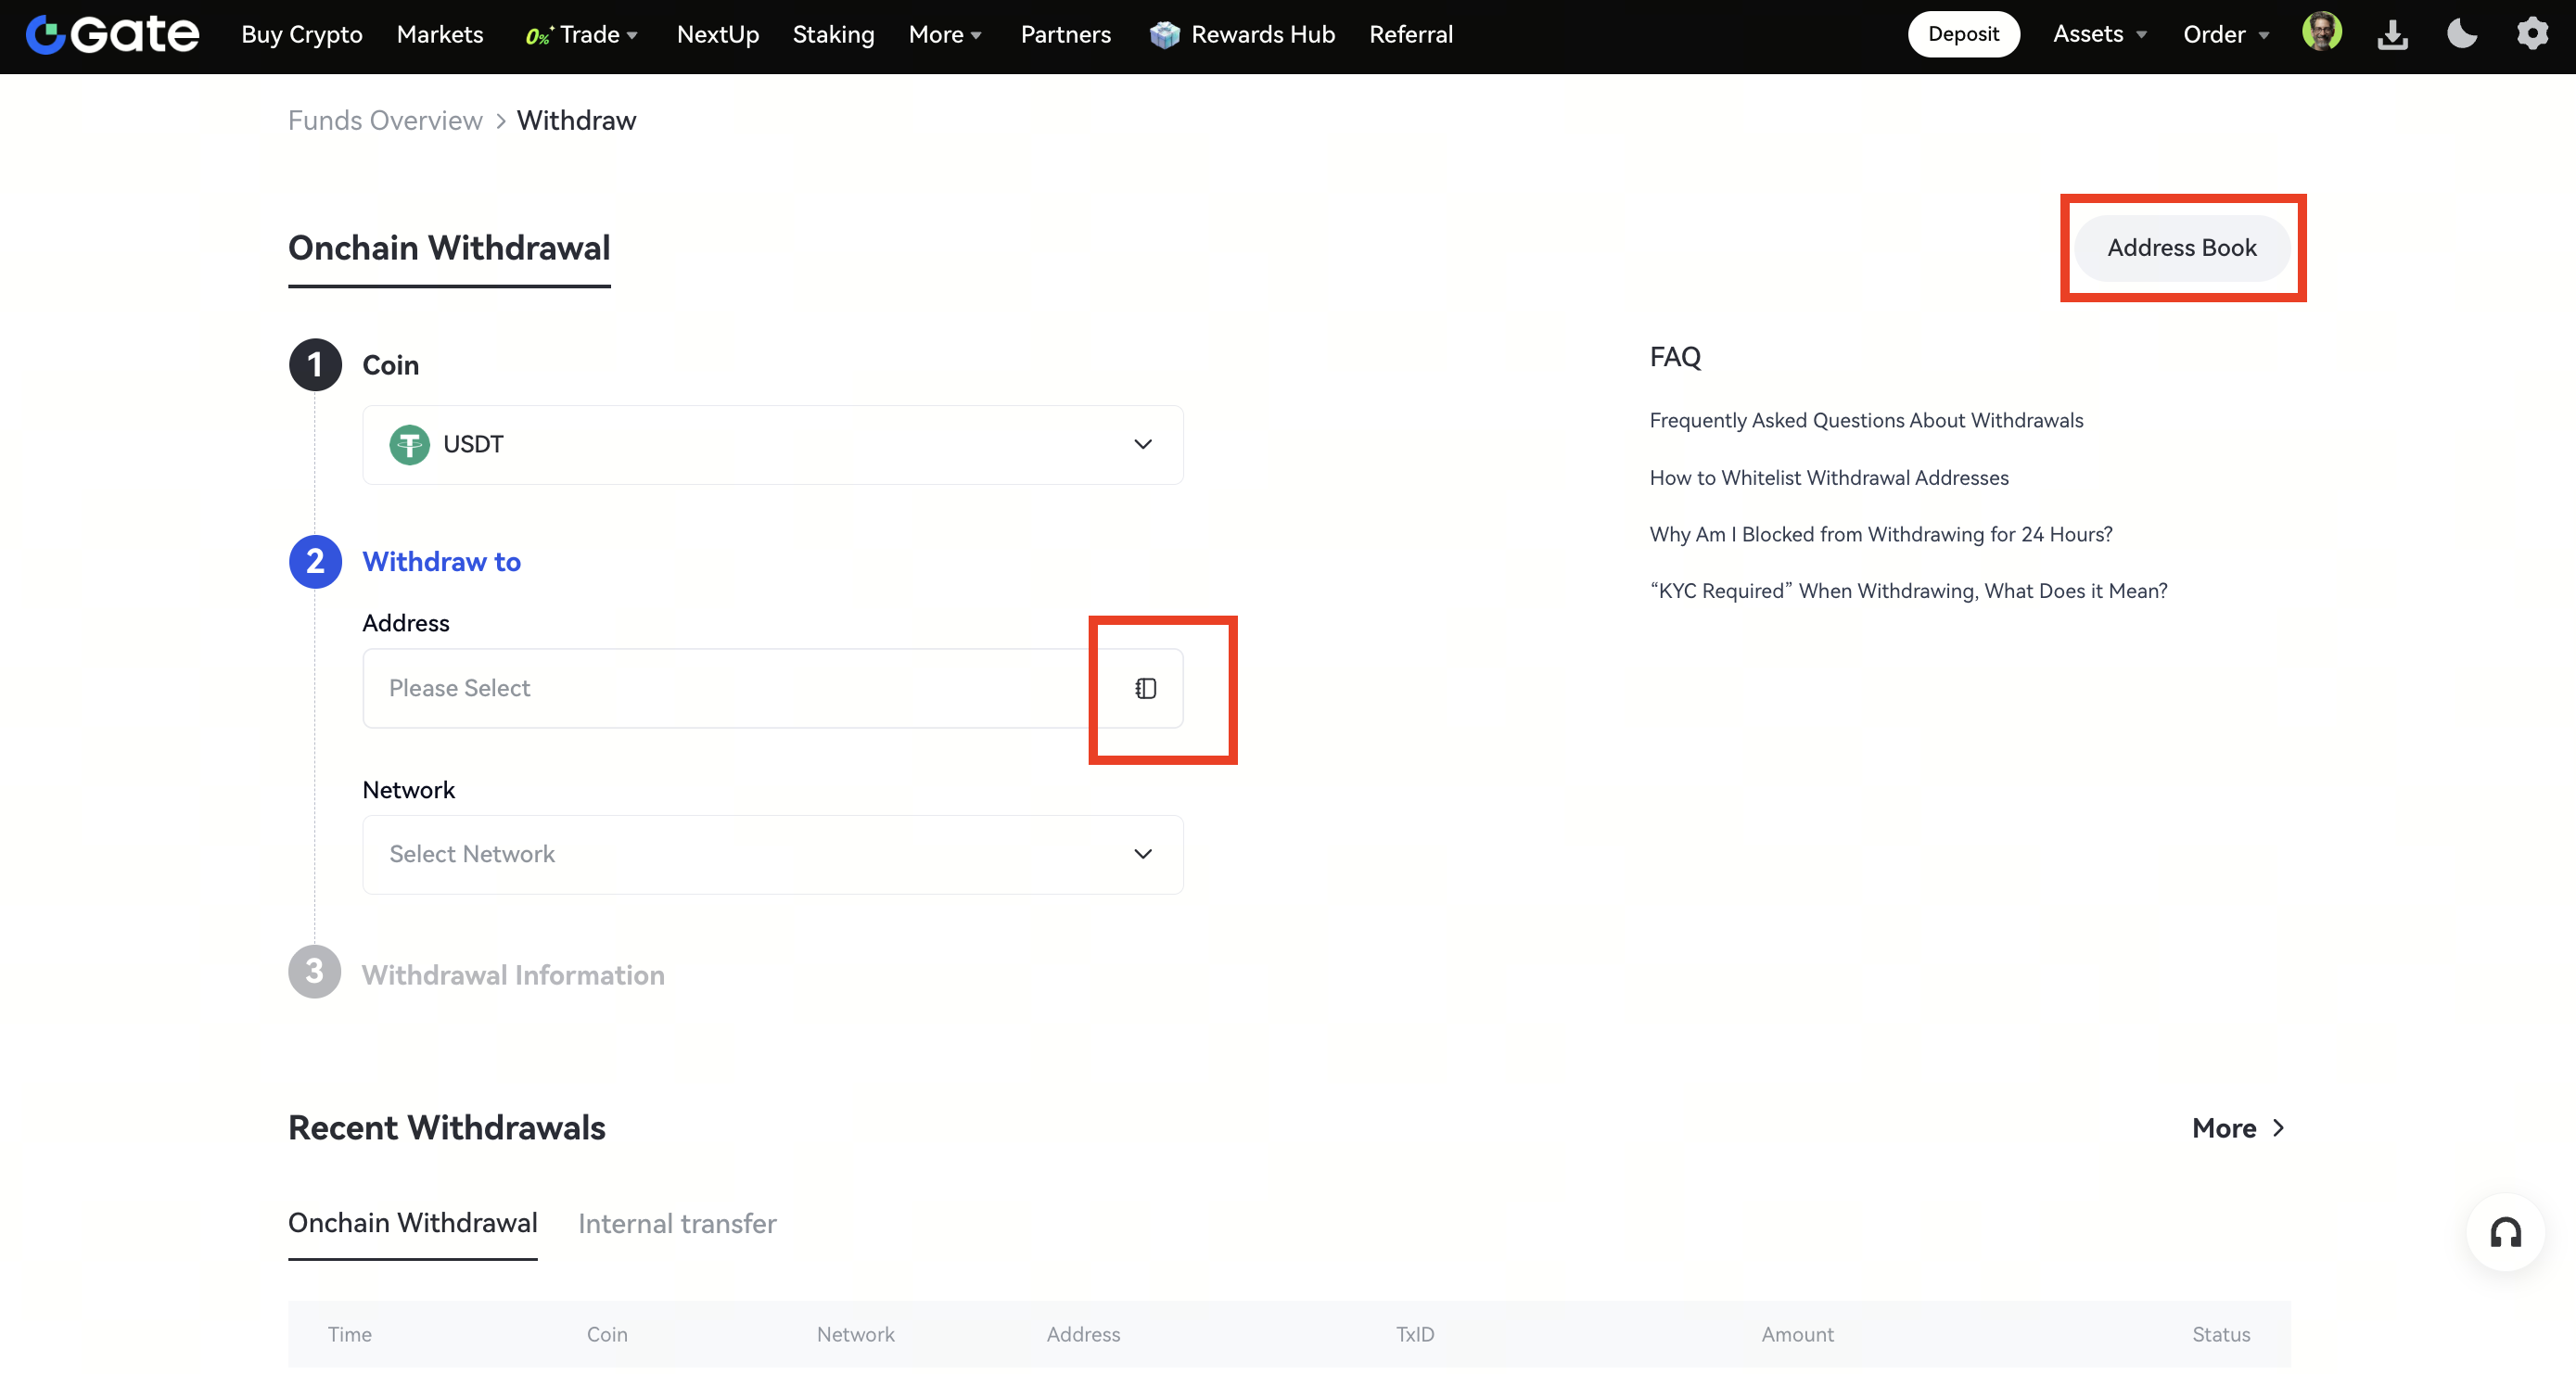Viewport: 2576px width, 1374px height.
Task: Open How to Whitelist Withdrawal Addresses link
Action: 1828,478
